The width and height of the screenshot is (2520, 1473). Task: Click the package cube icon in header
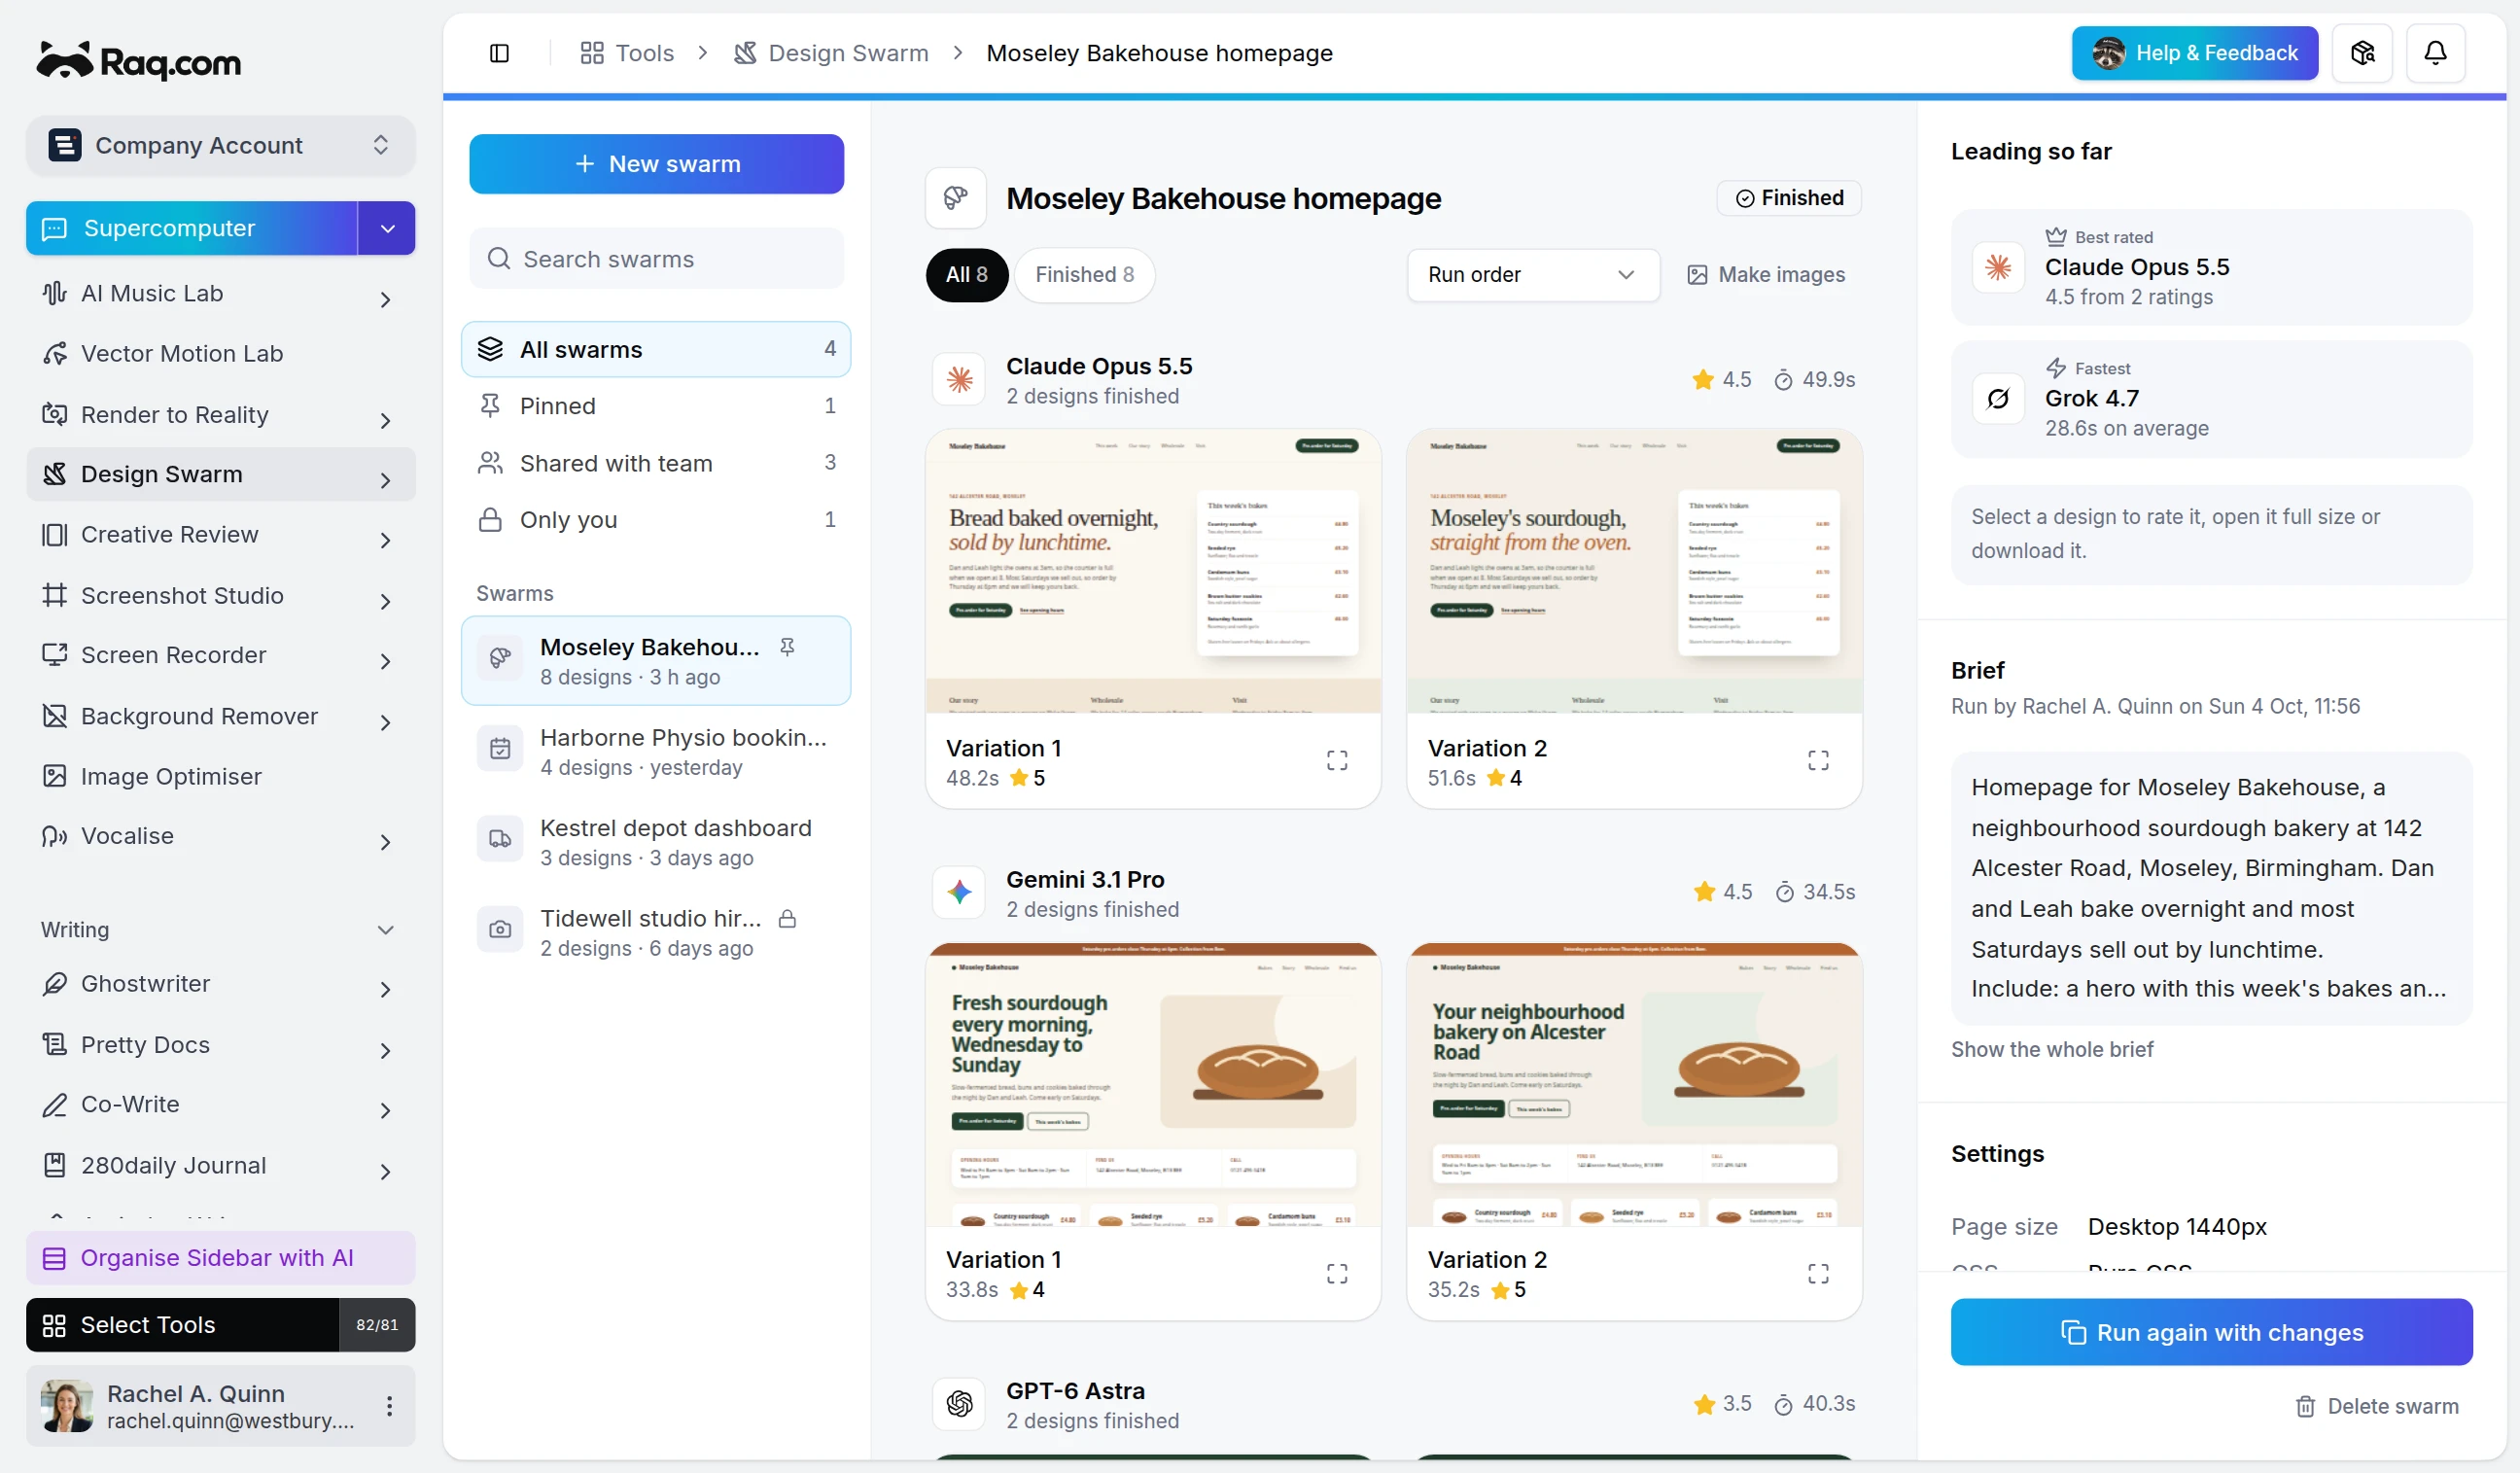[x=2362, y=53]
